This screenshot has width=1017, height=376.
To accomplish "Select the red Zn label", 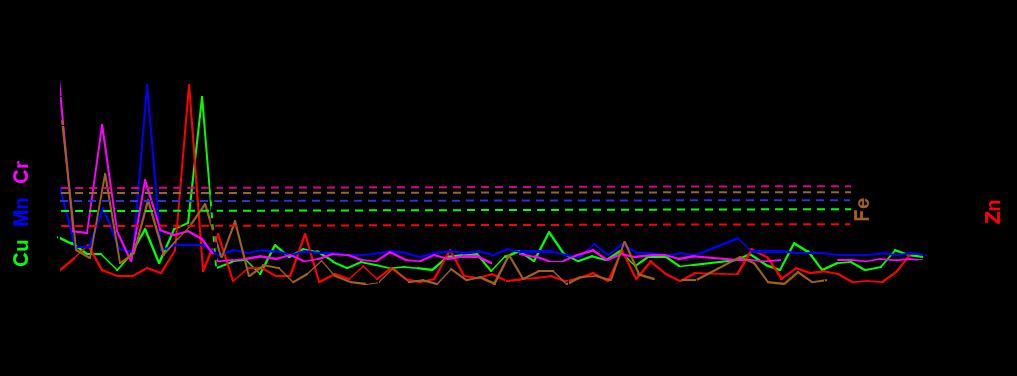I will (x=992, y=211).
